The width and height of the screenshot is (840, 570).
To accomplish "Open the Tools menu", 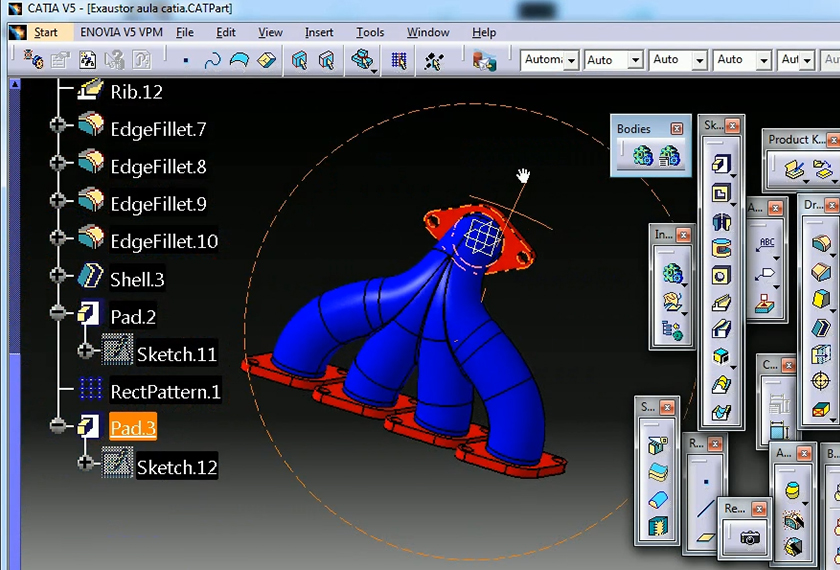I will [x=370, y=32].
